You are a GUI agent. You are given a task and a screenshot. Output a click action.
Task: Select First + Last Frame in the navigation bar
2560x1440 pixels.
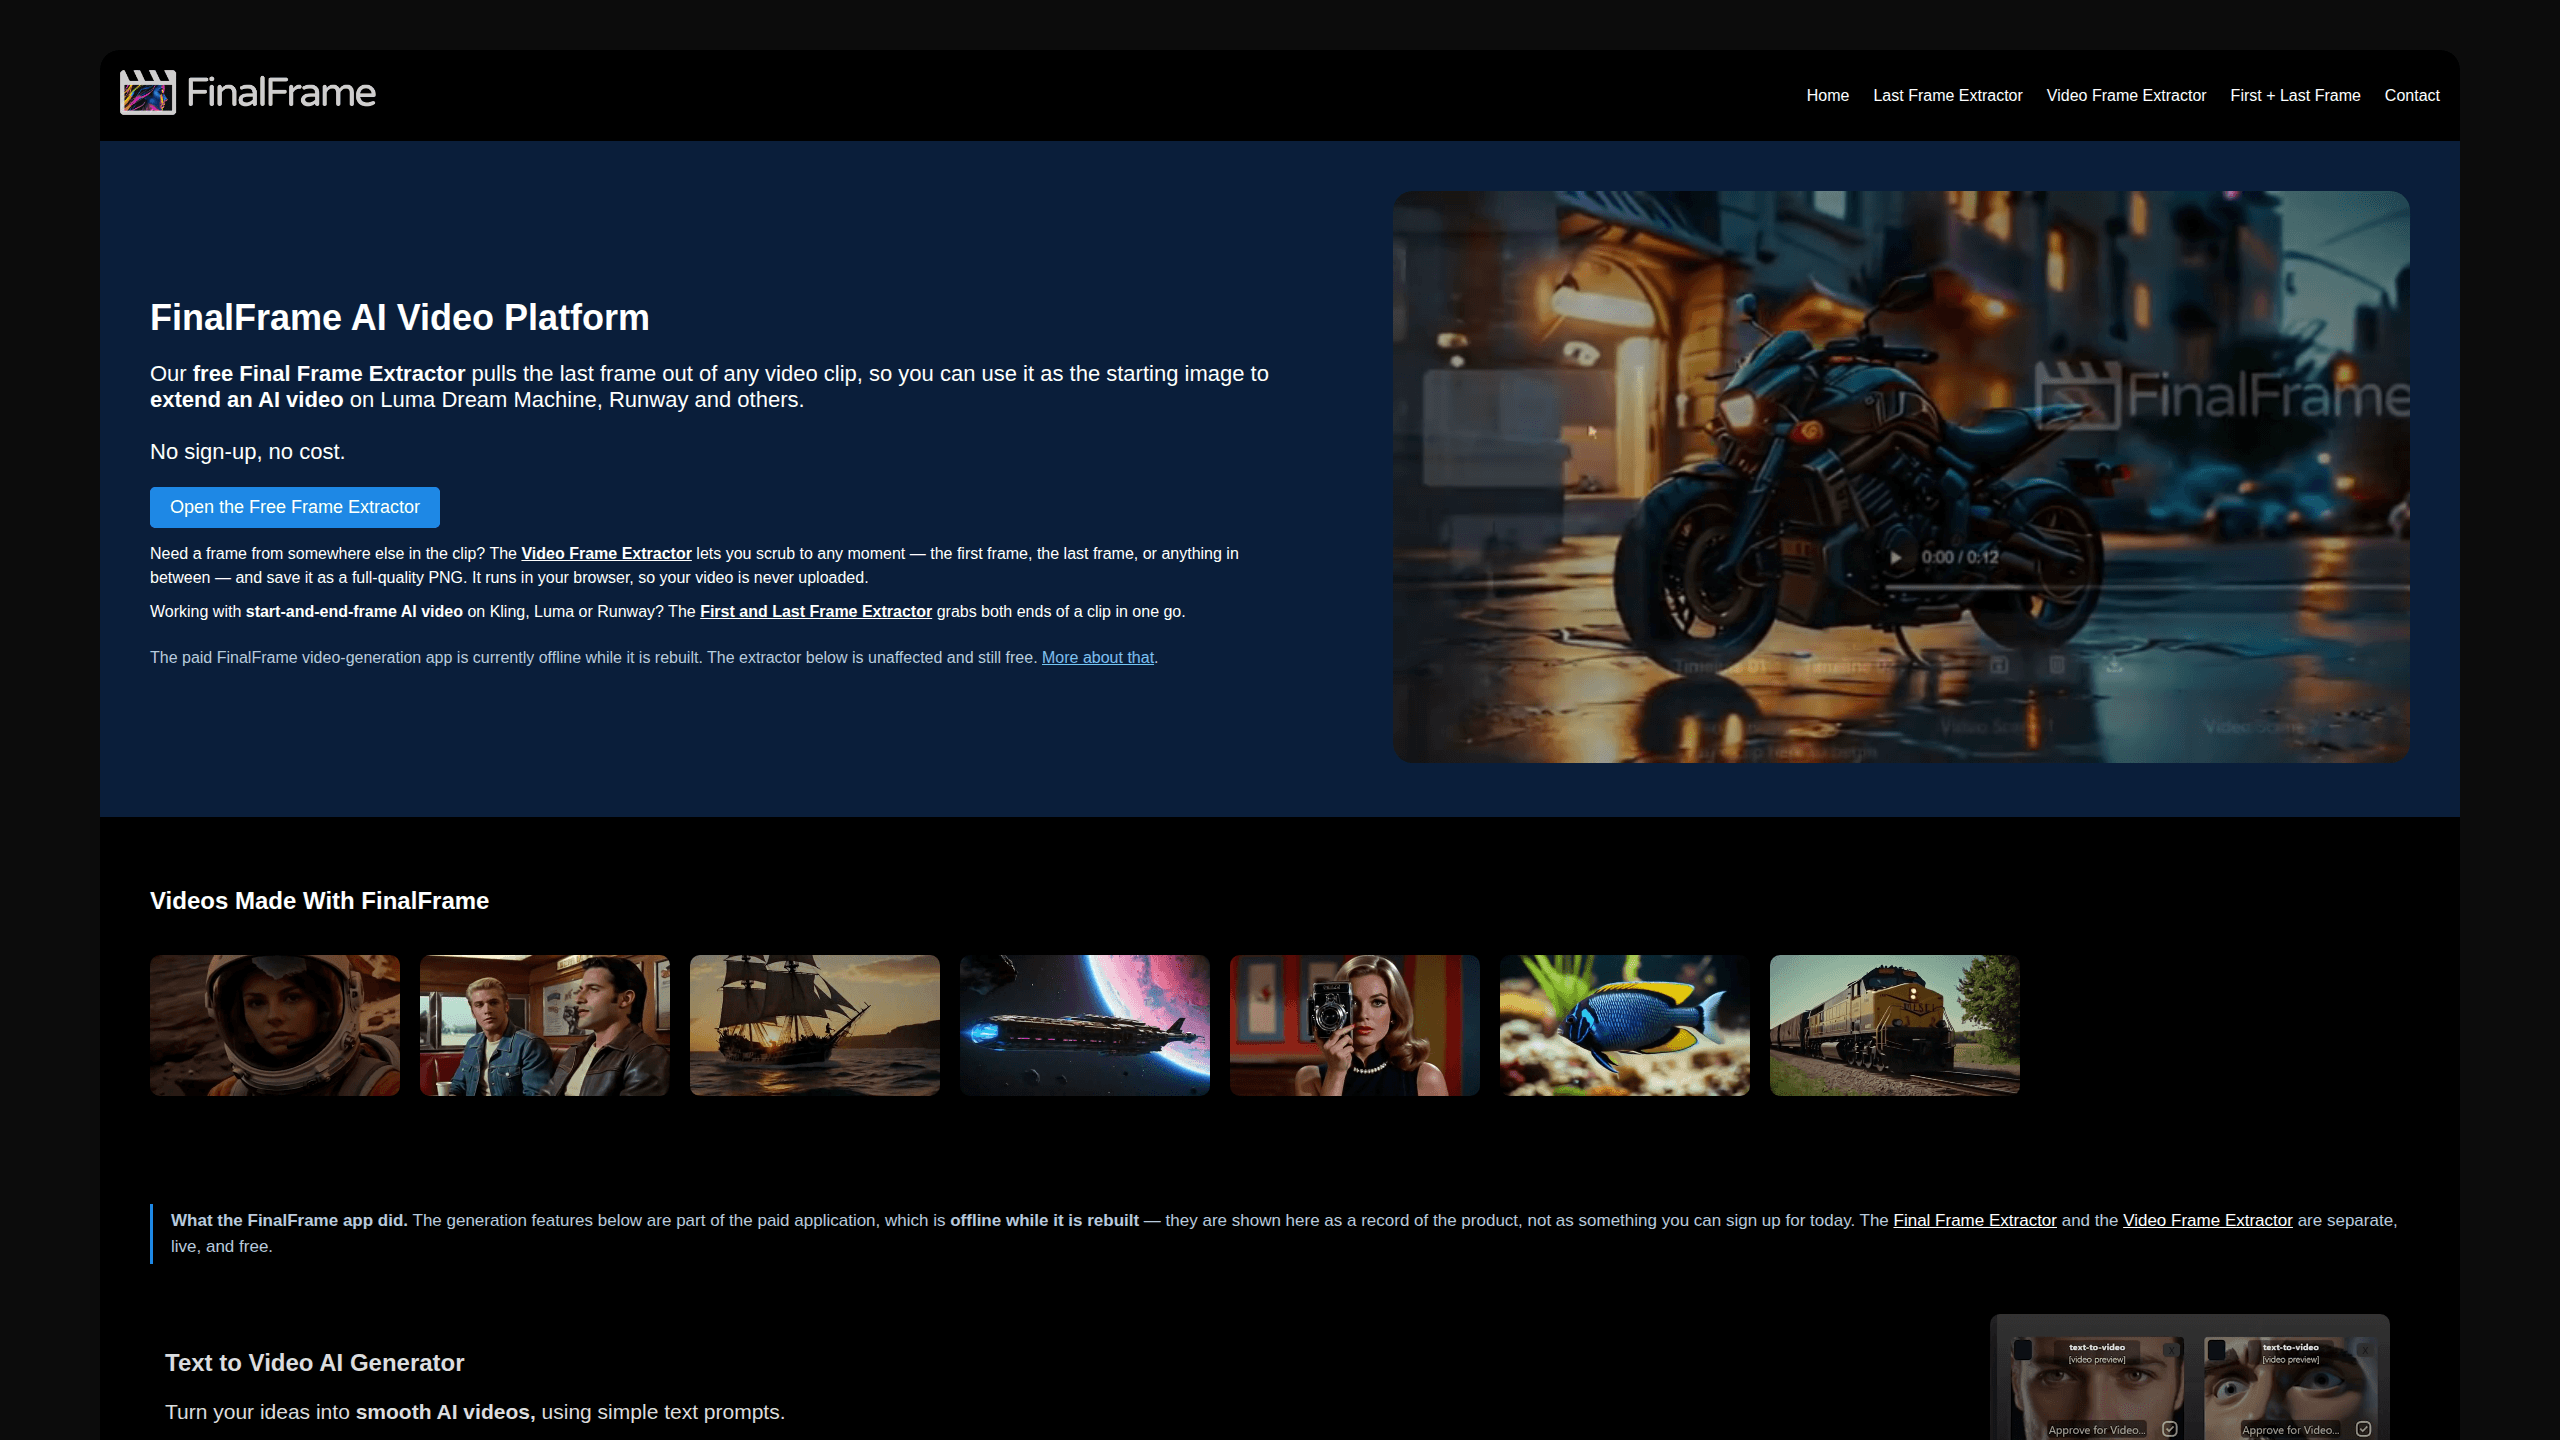(x=2295, y=95)
